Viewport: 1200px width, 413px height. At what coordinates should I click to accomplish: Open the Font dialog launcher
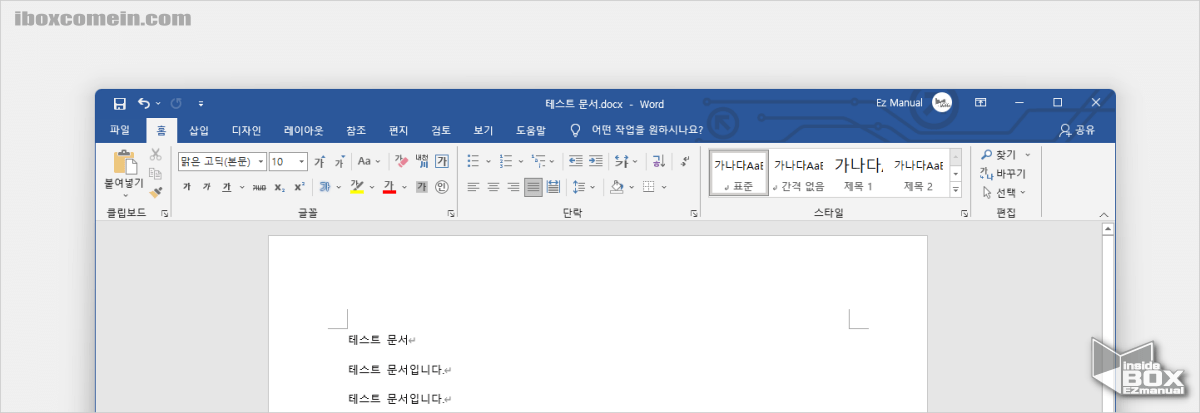pyautogui.click(x=451, y=214)
